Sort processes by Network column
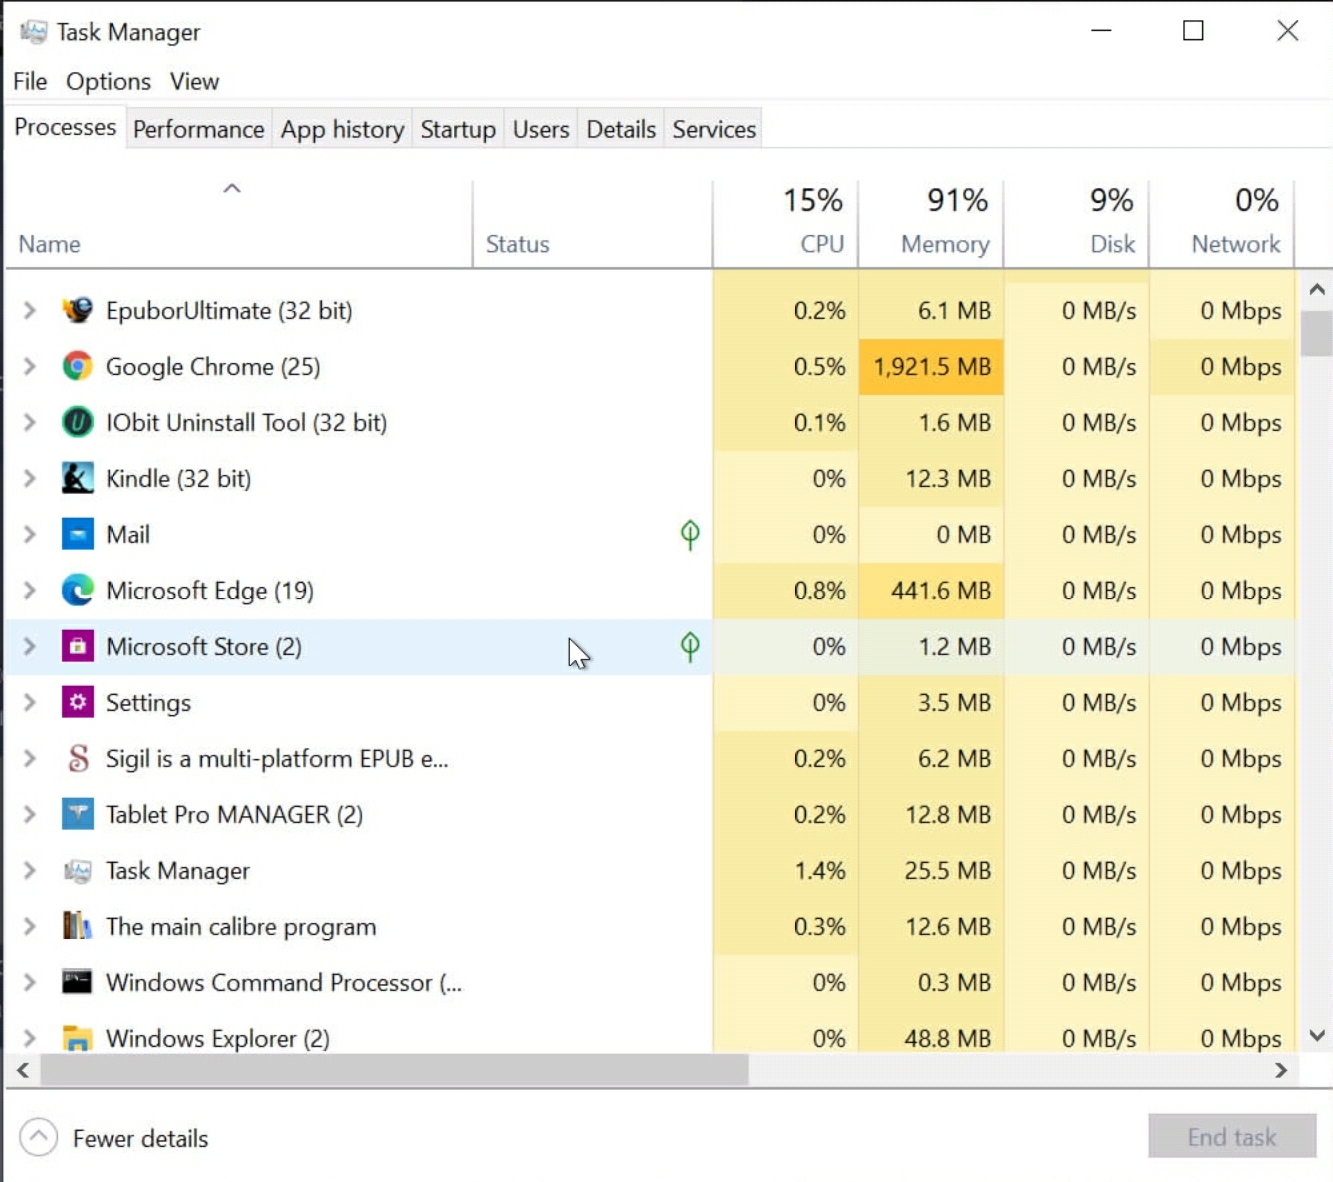This screenshot has height=1182, width=1333. 1222,224
